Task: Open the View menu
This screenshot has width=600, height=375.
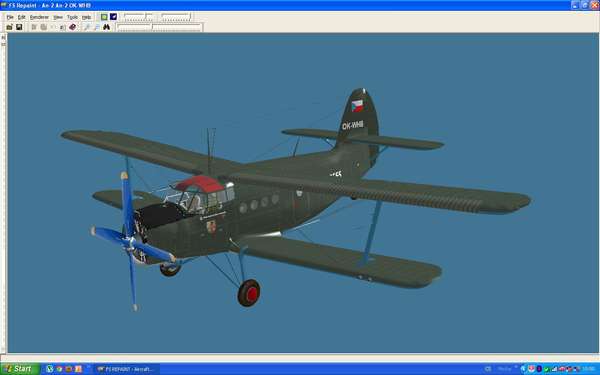Action: point(58,17)
